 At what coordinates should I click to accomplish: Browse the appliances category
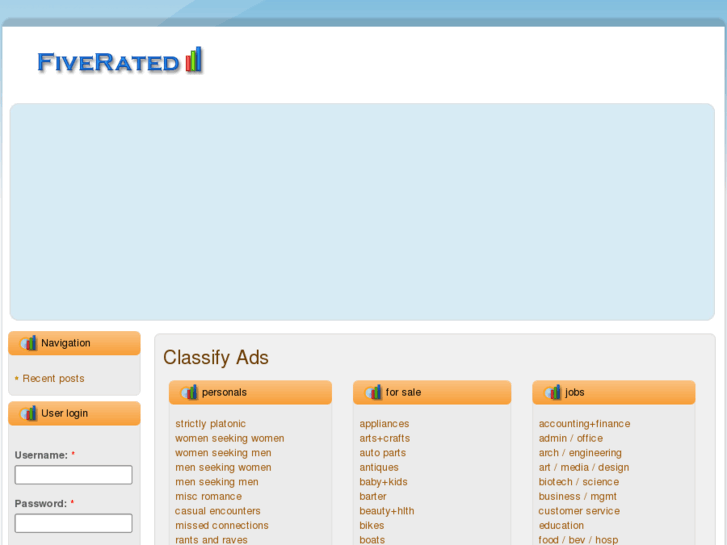[384, 423]
